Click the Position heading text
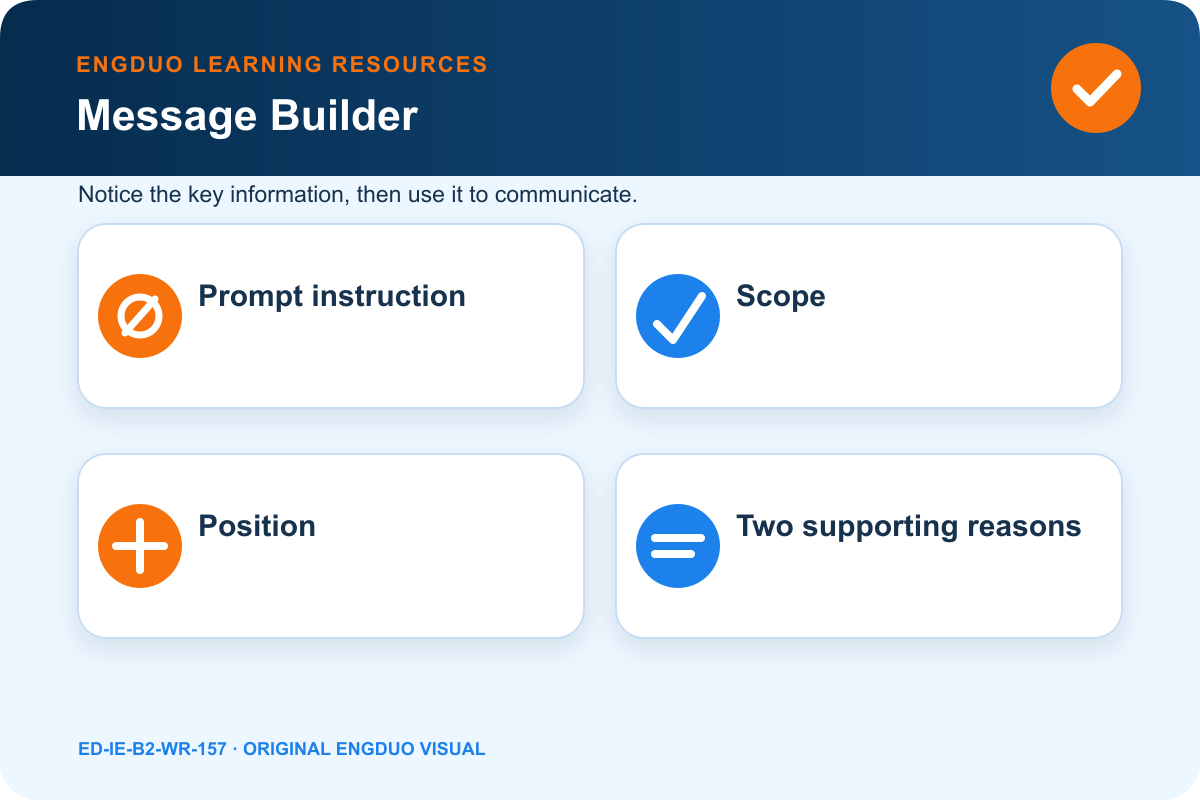The height and width of the screenshot is (800, 1200). pyautogui.click(x=257, y=526)
